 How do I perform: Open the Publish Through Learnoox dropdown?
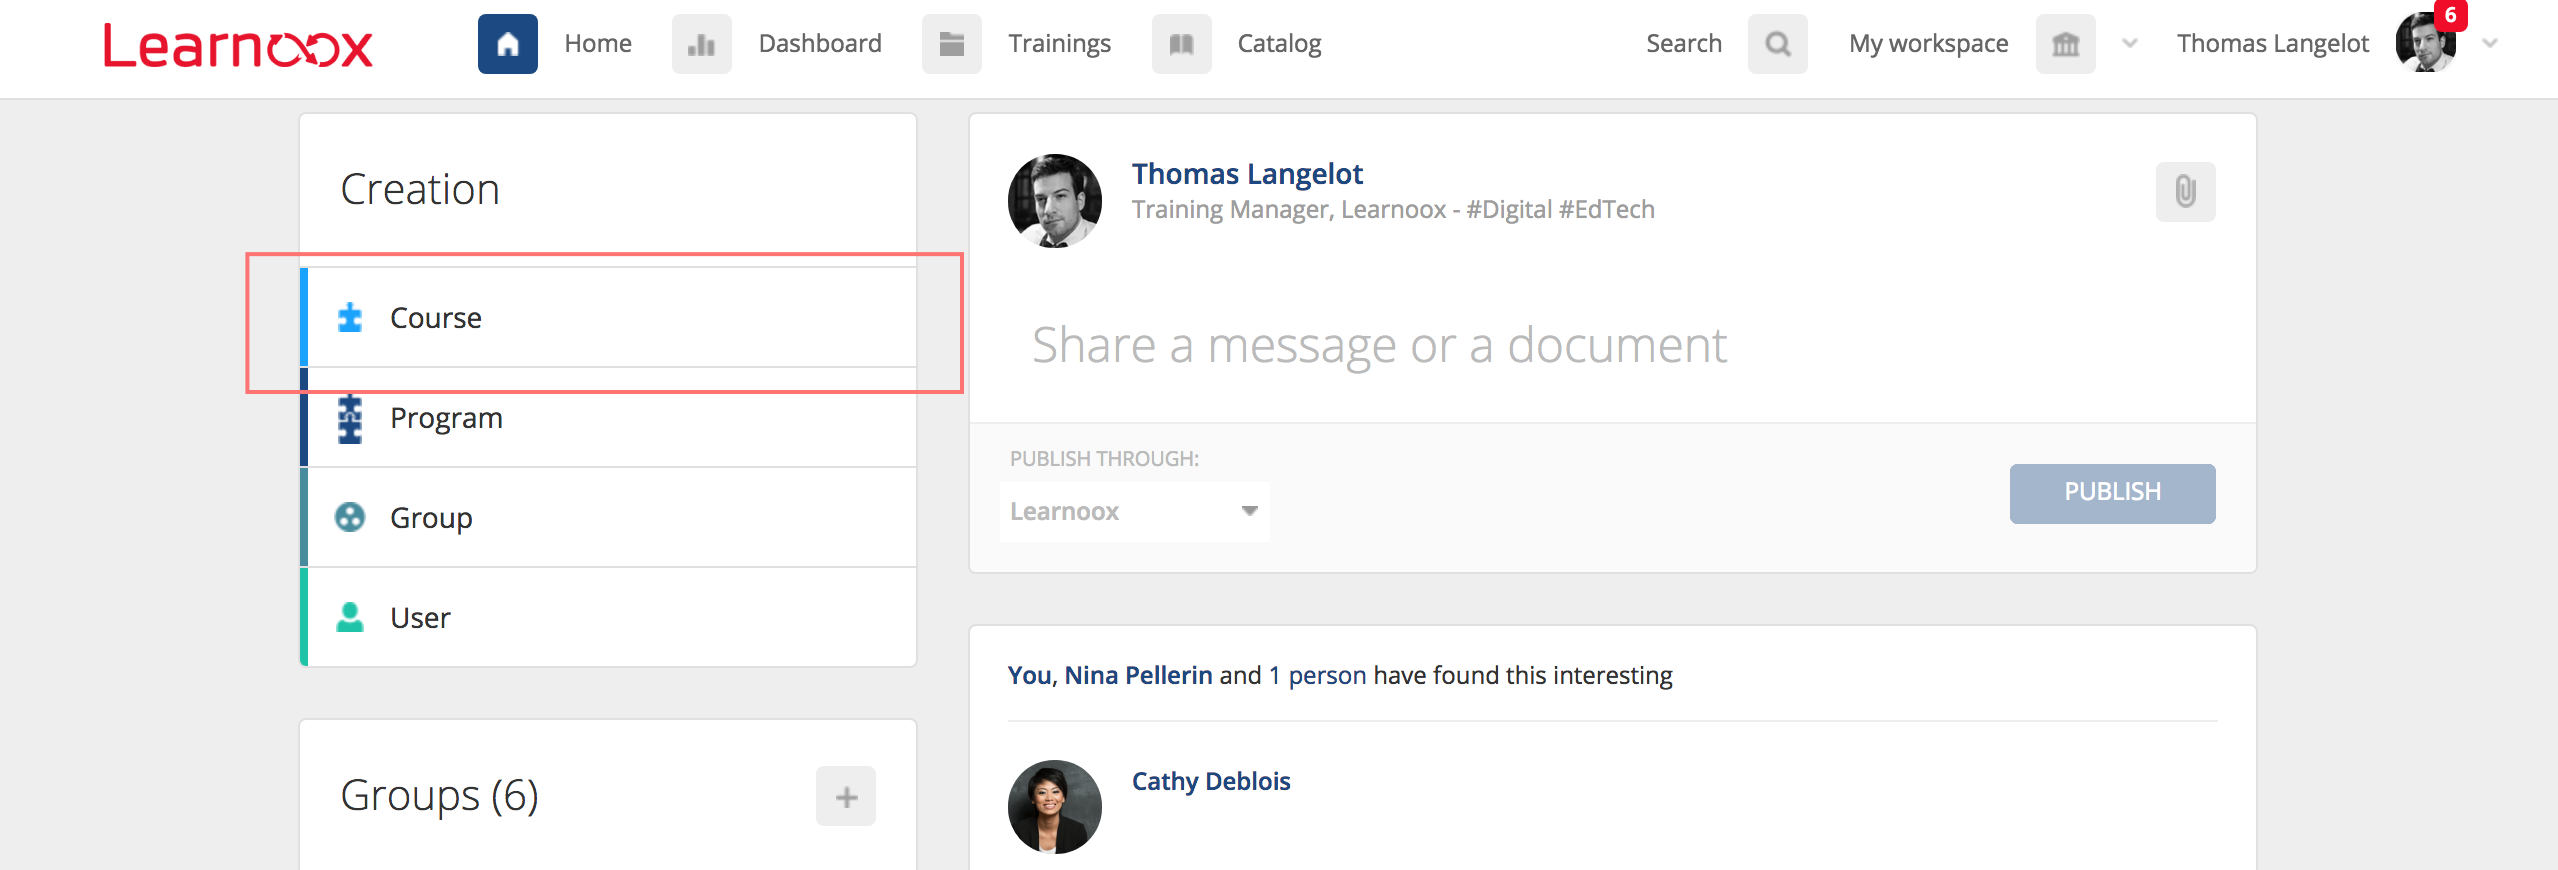(x=1134, y=512)
